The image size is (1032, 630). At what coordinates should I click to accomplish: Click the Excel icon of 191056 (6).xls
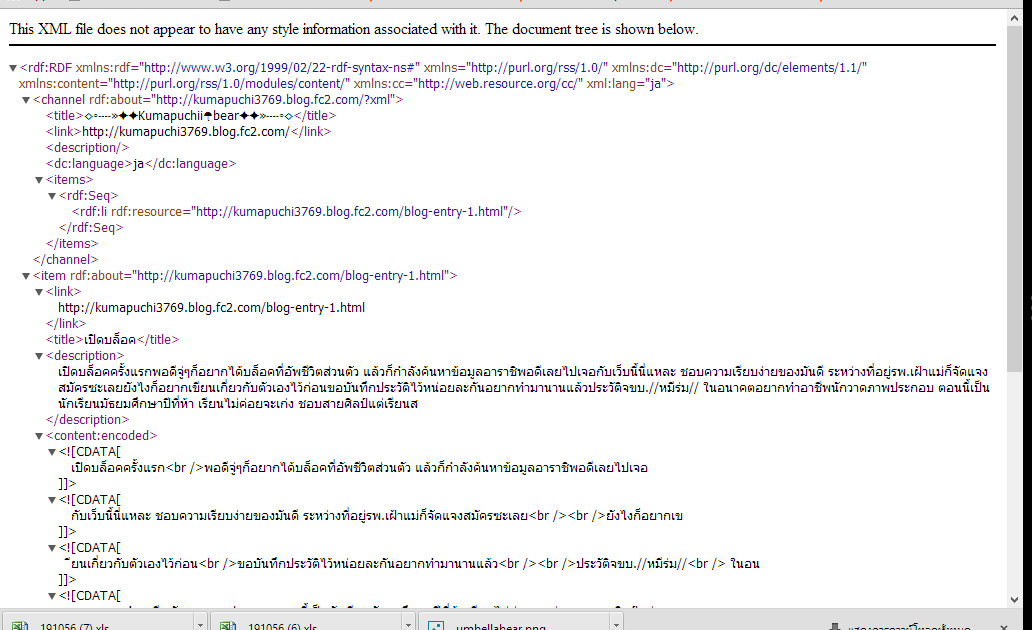point(228,625)
